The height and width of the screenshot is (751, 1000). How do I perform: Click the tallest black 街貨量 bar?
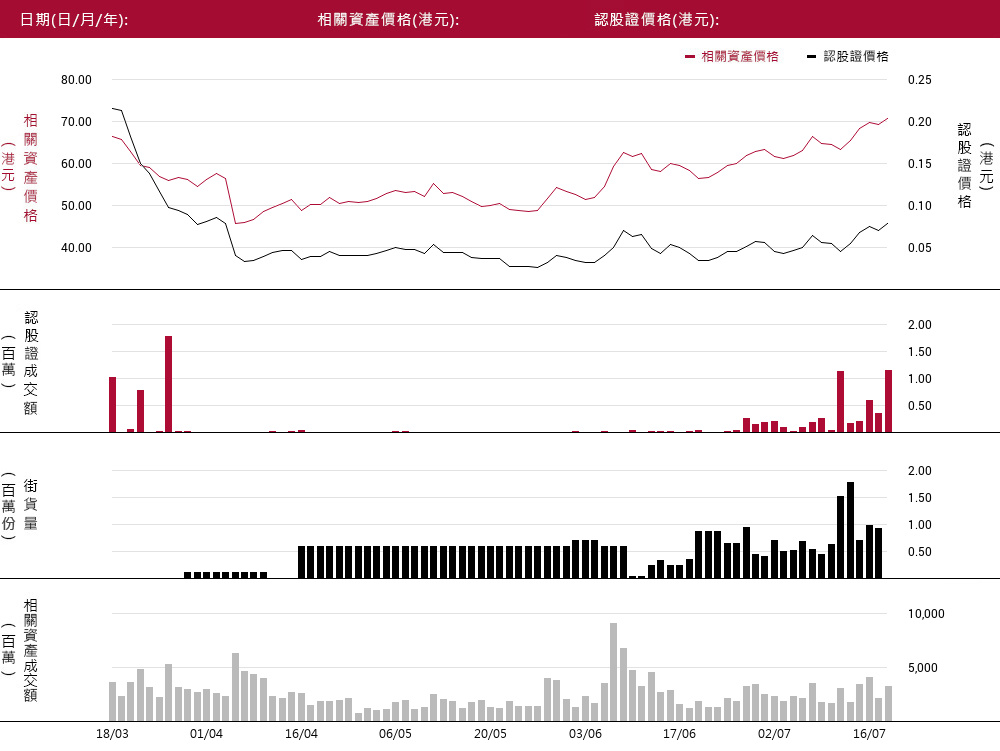(850, 530)
